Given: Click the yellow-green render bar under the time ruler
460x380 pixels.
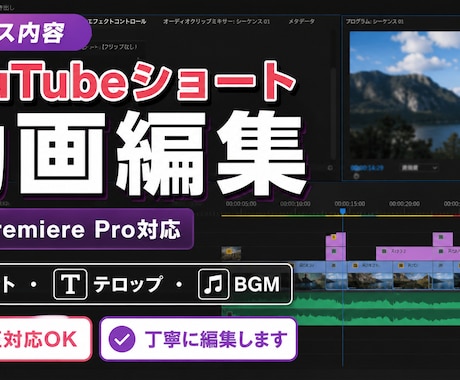Looking at the screenshot, I should click(341, 216).
